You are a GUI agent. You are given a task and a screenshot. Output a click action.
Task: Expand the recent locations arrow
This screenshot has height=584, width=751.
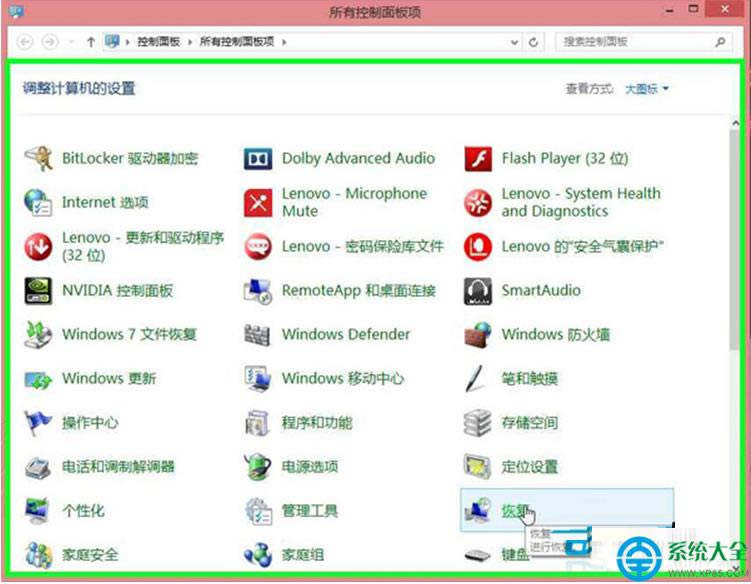(71, 42)
